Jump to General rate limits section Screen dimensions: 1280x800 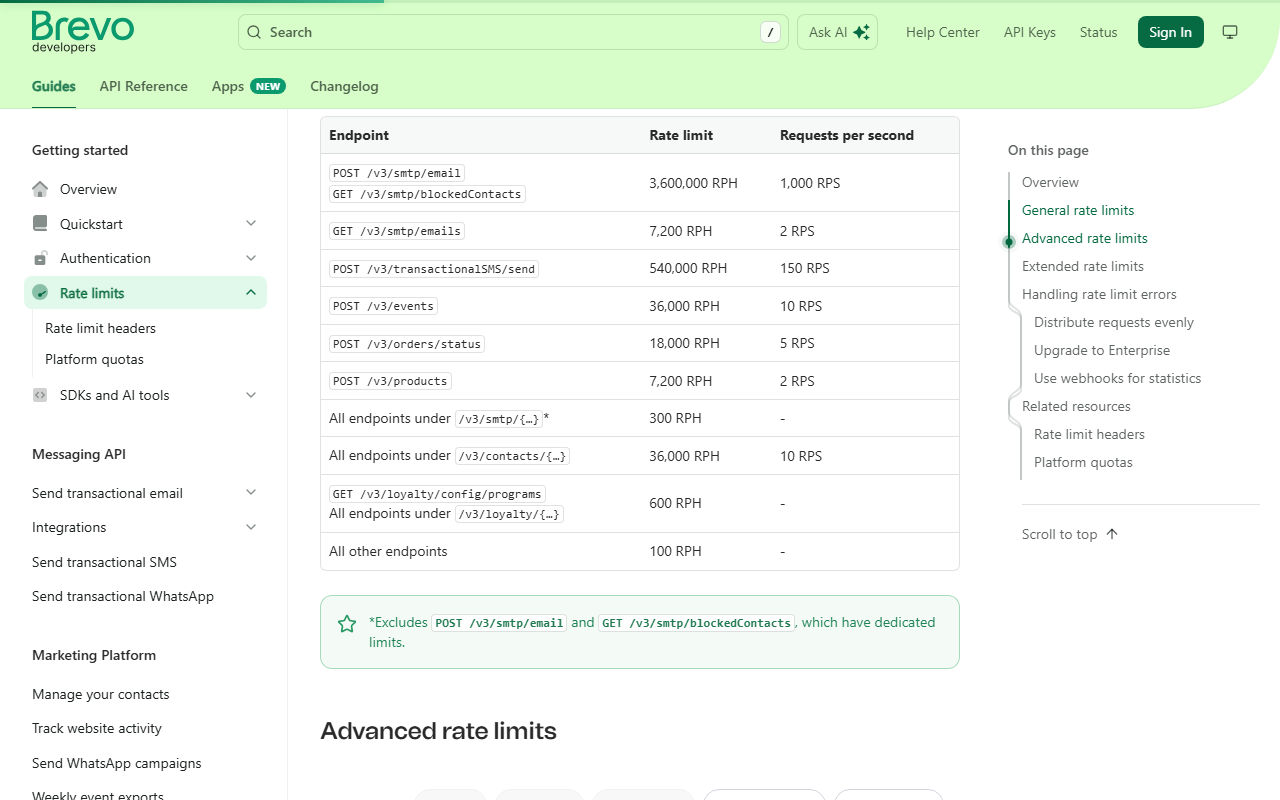[1078, 210]
